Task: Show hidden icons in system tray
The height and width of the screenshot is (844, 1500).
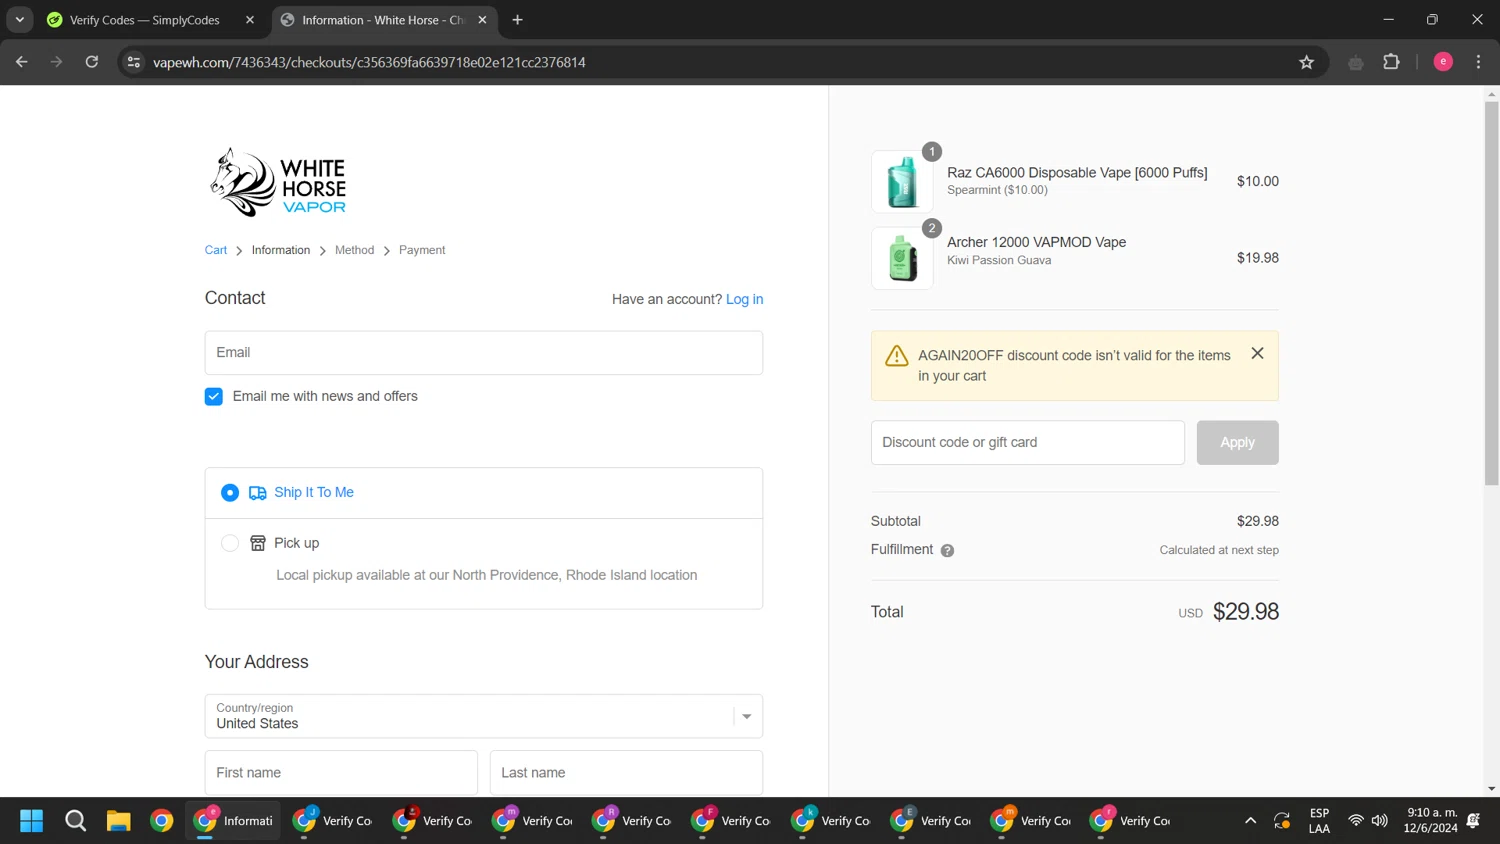Action: (1250, 821)
